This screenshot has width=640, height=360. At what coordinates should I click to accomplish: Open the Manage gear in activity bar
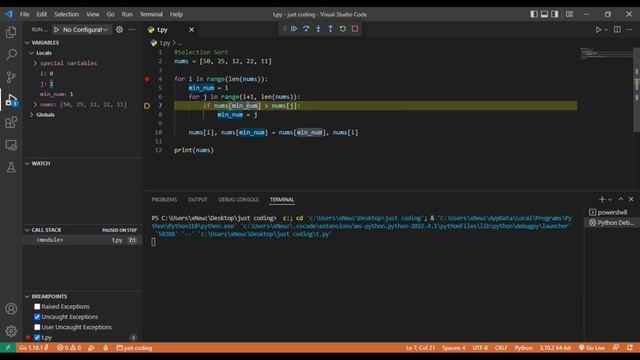pyautogui.click(x=11, y=331)
